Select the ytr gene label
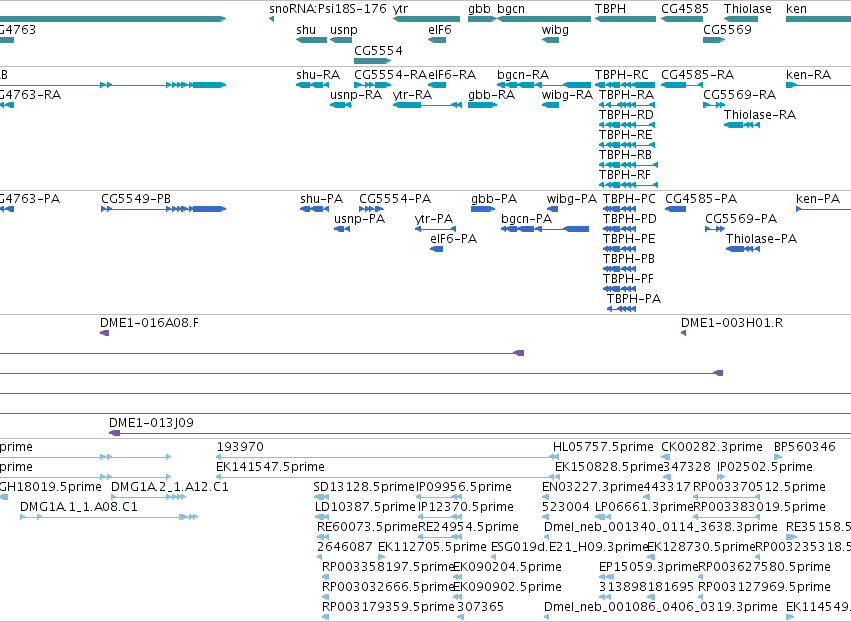This screenshot has height=622, width=851. pyautogui.click(x=400, y=9)
